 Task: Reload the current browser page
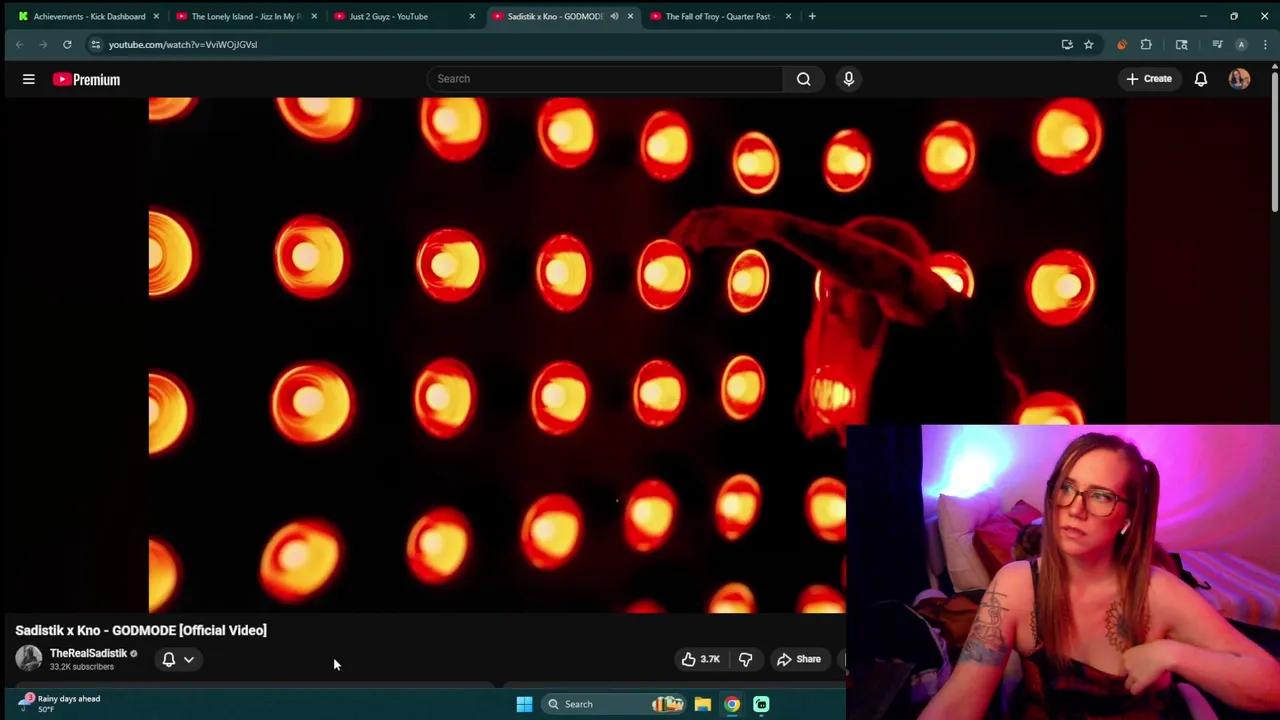point(67,44)
